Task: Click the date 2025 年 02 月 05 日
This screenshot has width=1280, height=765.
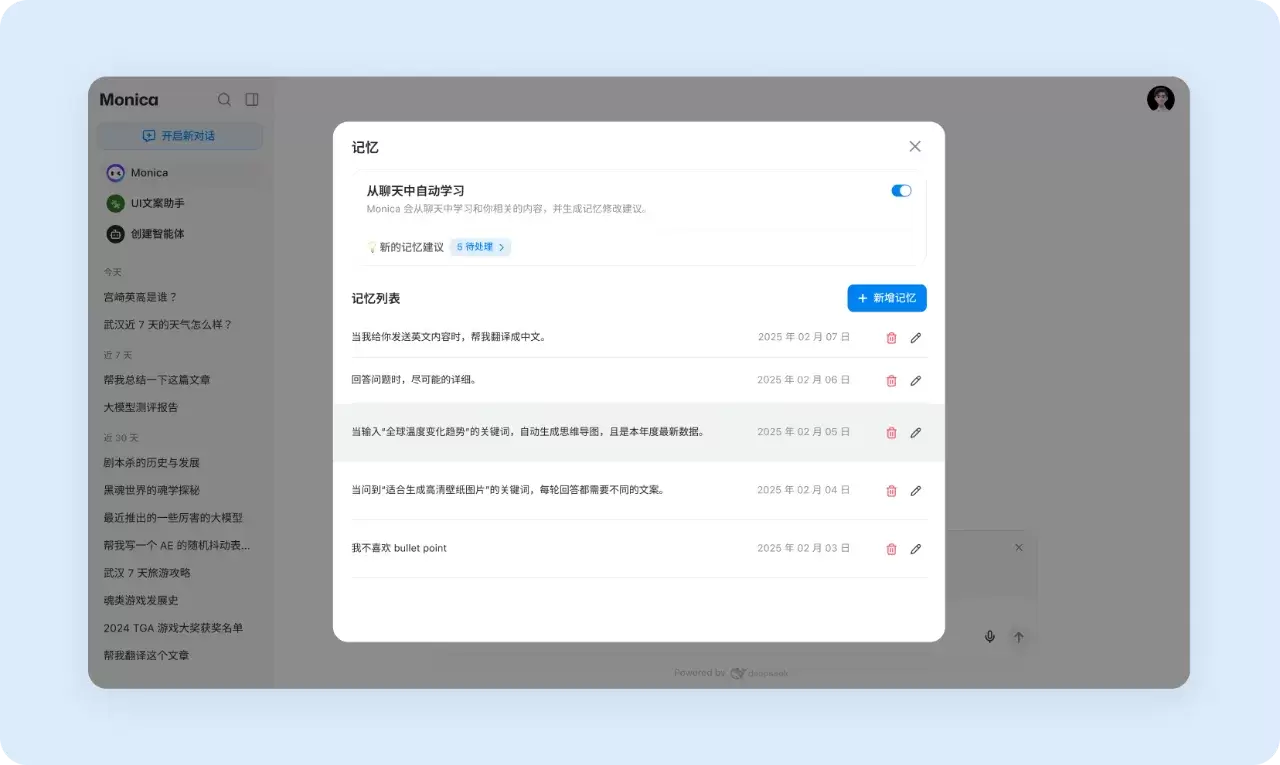Action: (804, 432)
